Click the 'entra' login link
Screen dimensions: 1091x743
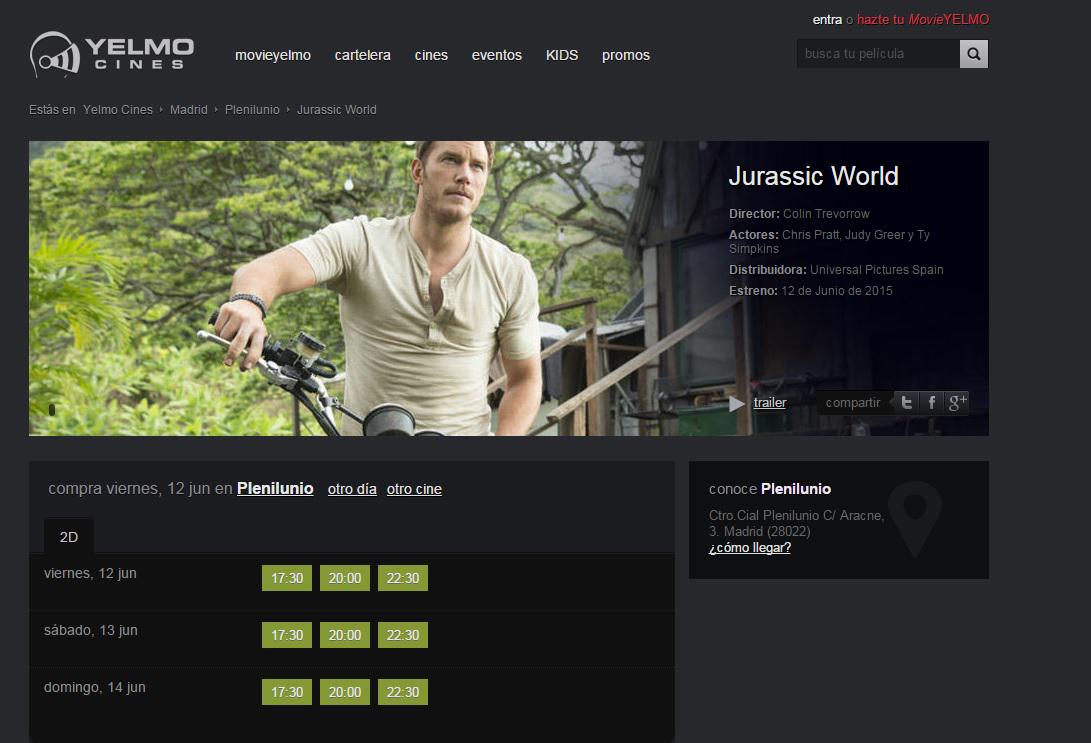827,19
